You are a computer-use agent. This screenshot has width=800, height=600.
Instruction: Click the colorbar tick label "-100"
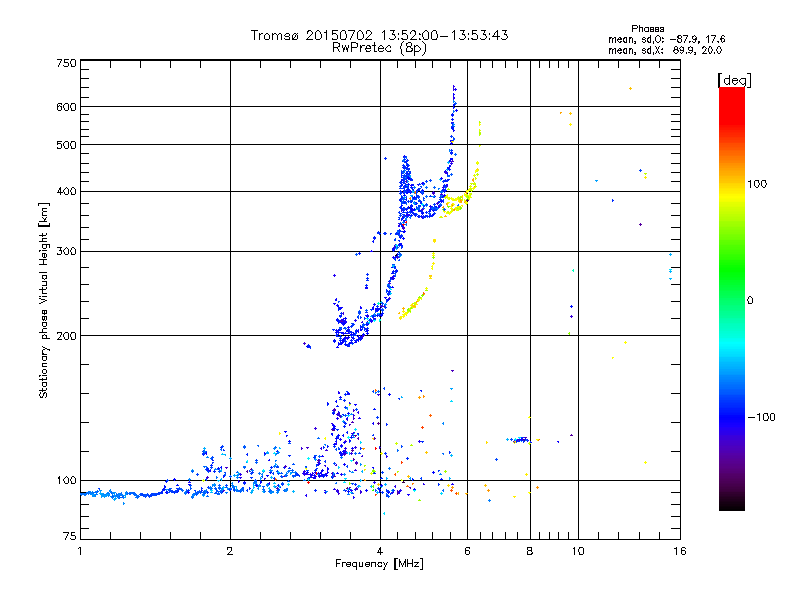click(x=761, y=417)
